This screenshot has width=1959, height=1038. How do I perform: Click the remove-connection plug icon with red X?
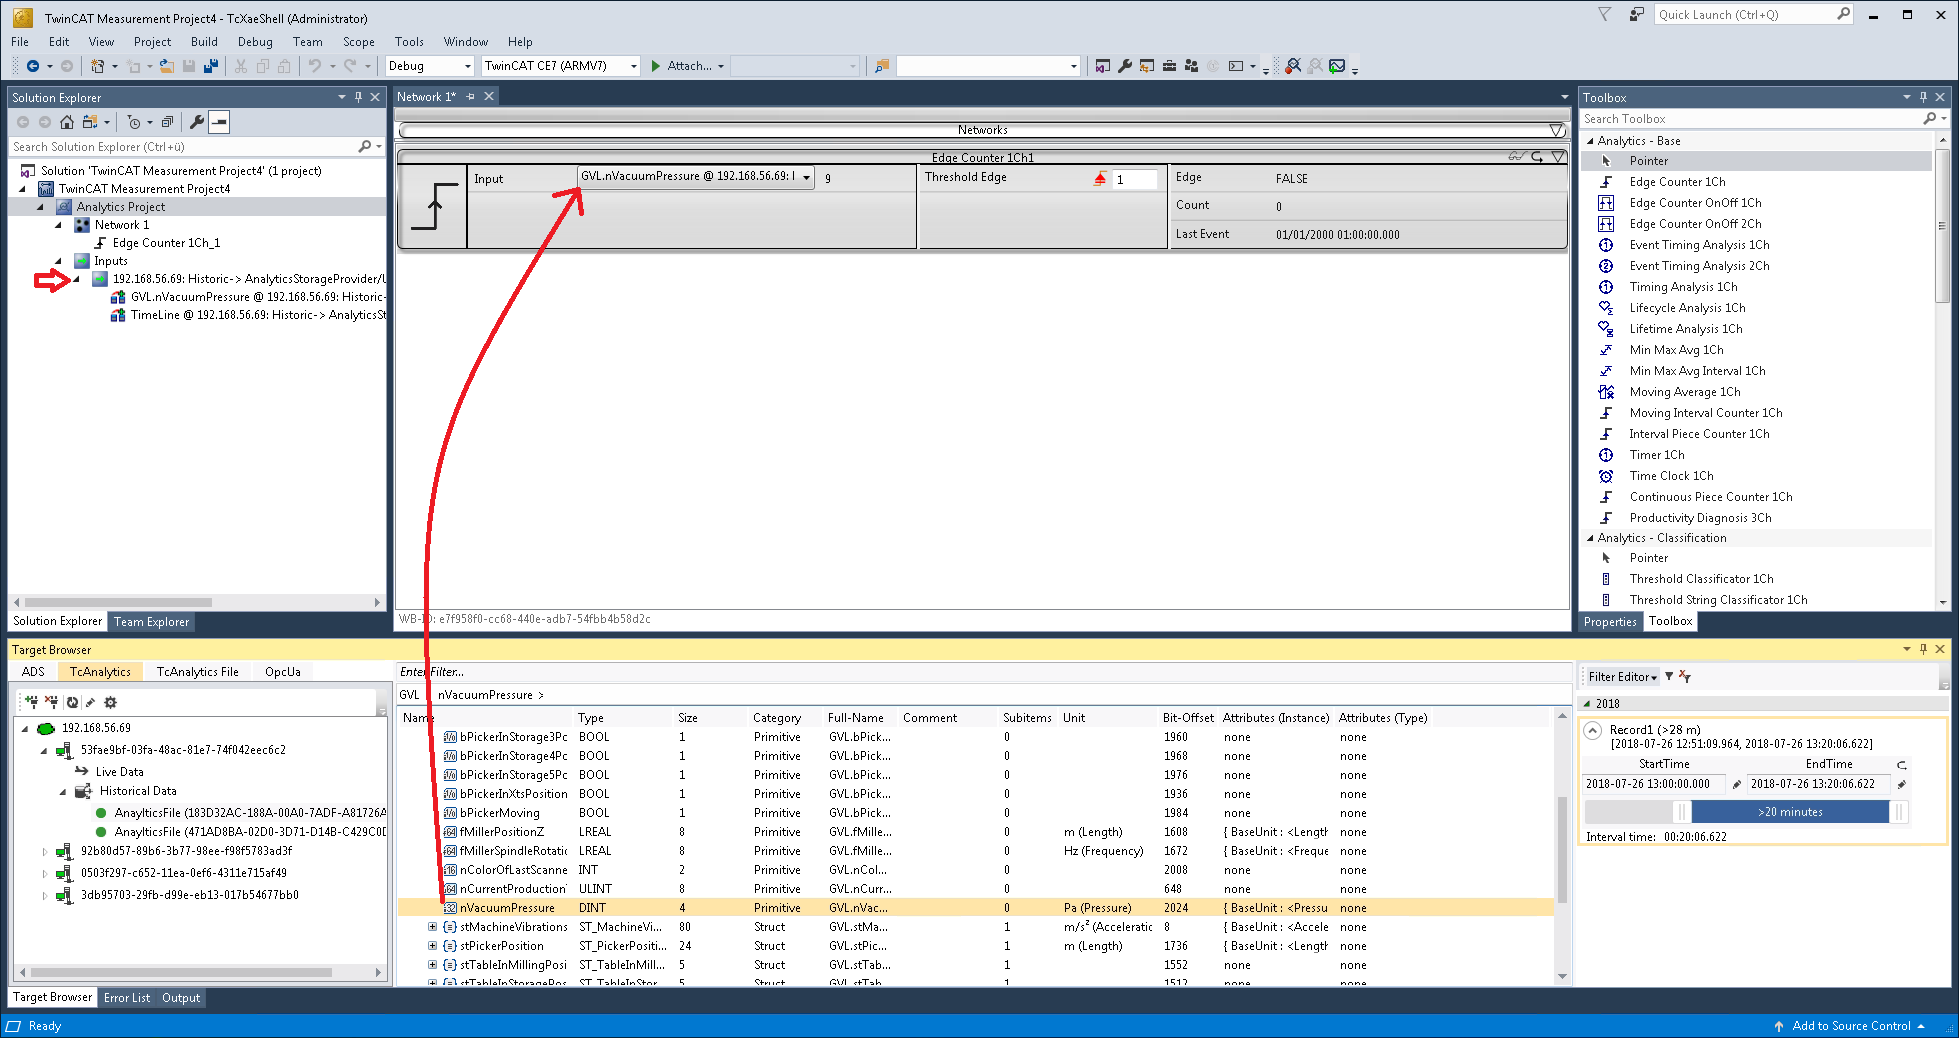tap(51, 702)
